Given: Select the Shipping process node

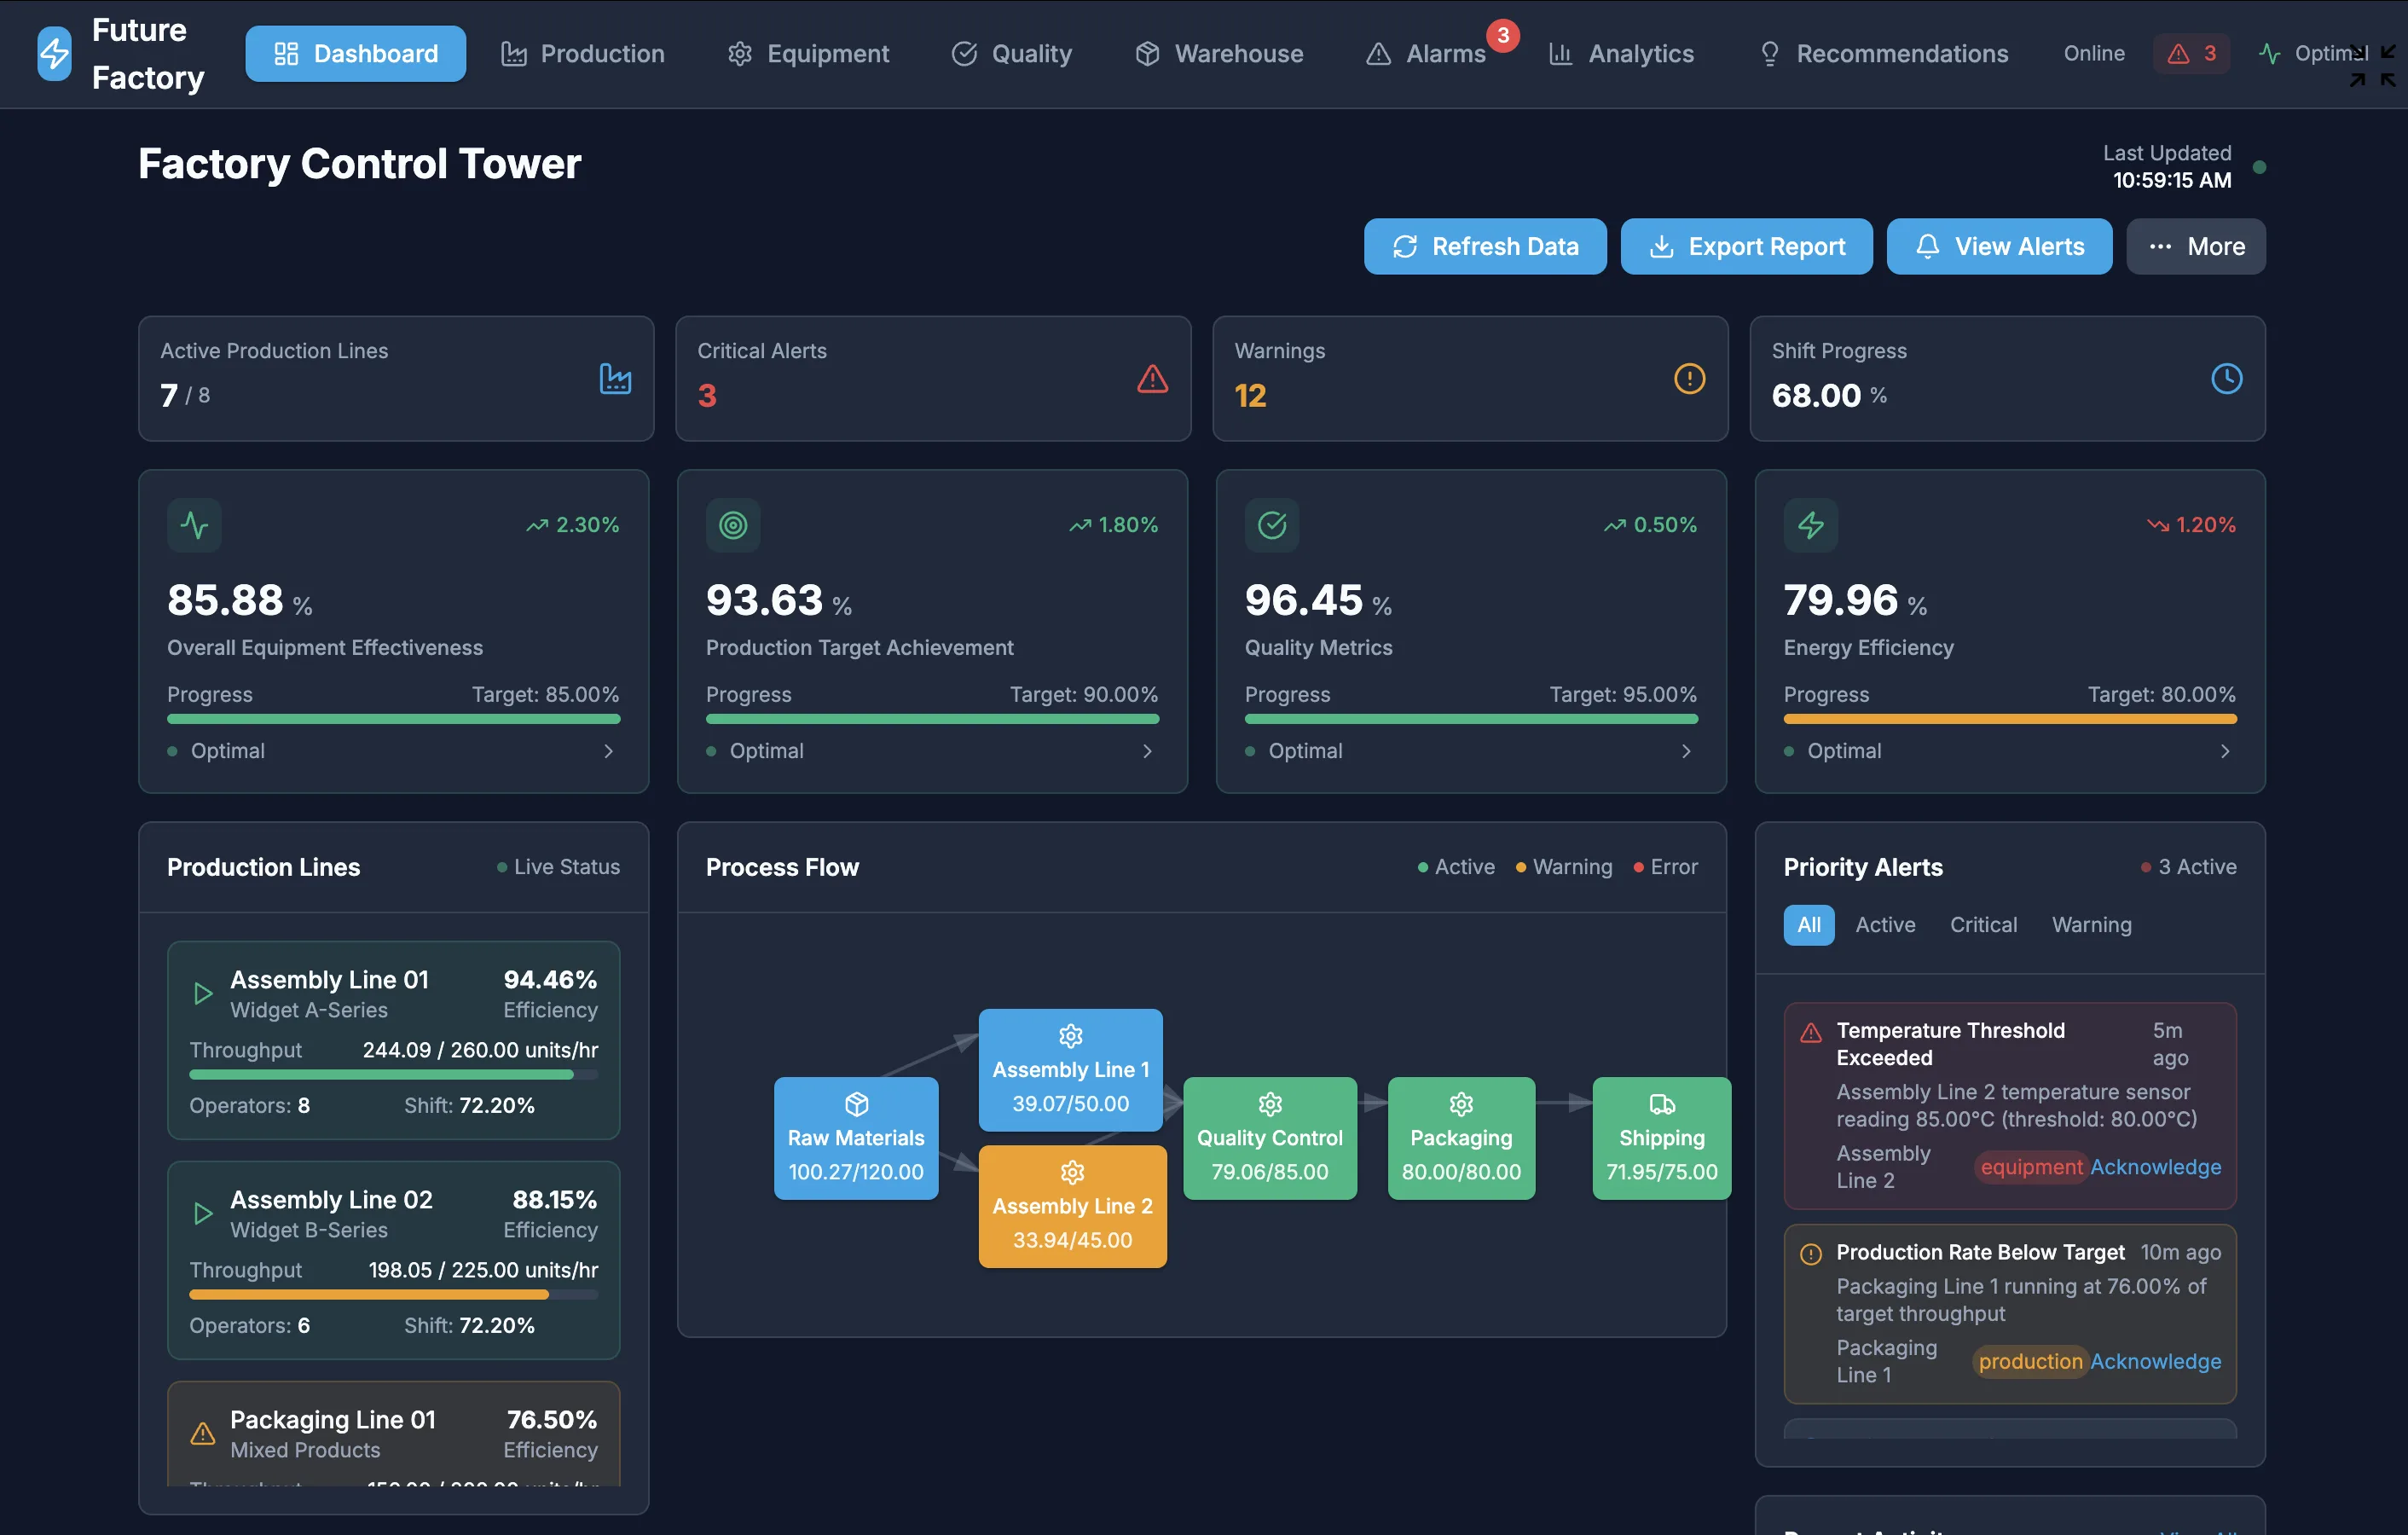Looking at the screenshot, I should (1662, 1138).
